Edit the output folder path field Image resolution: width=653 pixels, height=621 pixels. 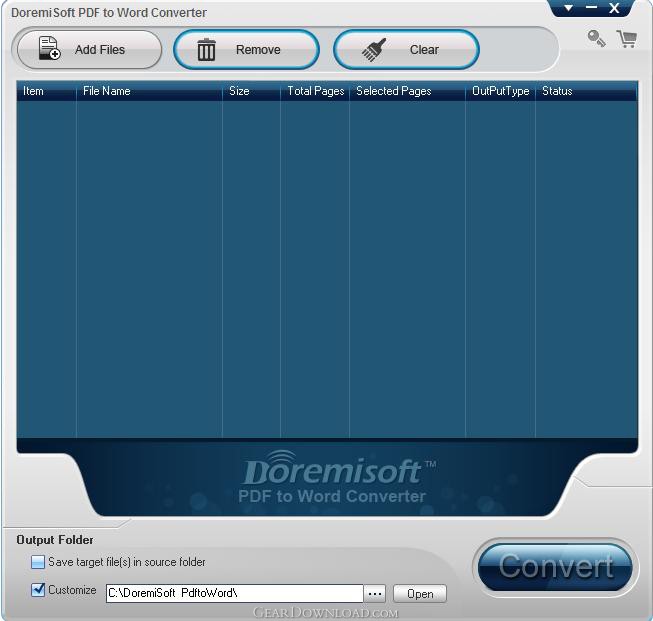pos(234,593)
